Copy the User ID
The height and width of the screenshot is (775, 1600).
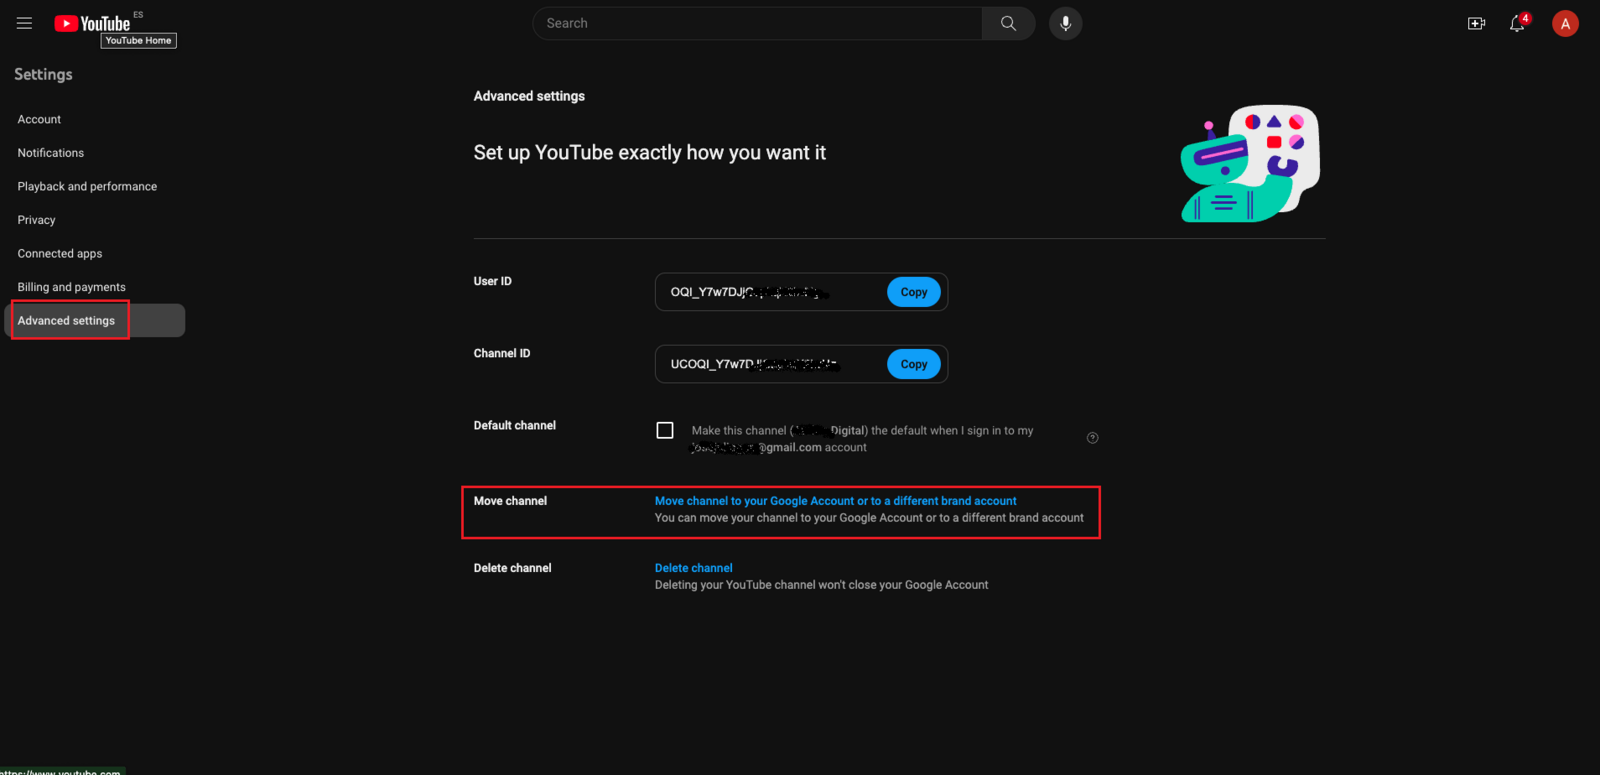[x=913, y=292]
